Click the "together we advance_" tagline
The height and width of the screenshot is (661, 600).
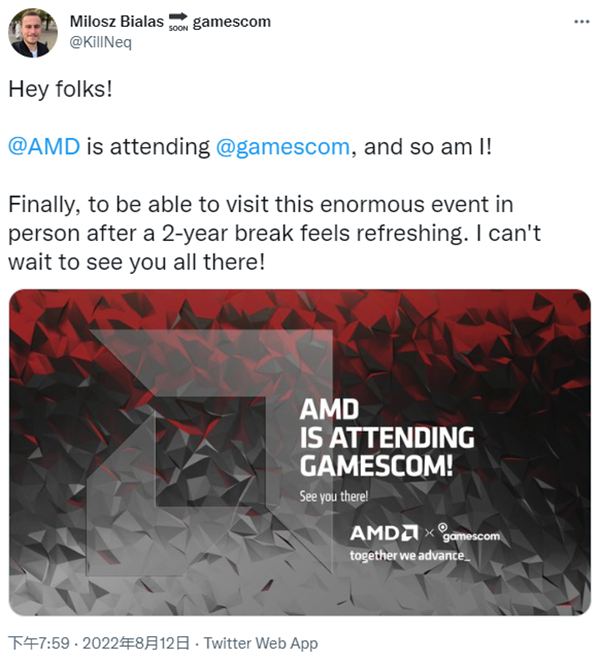(x=408, y=555)
